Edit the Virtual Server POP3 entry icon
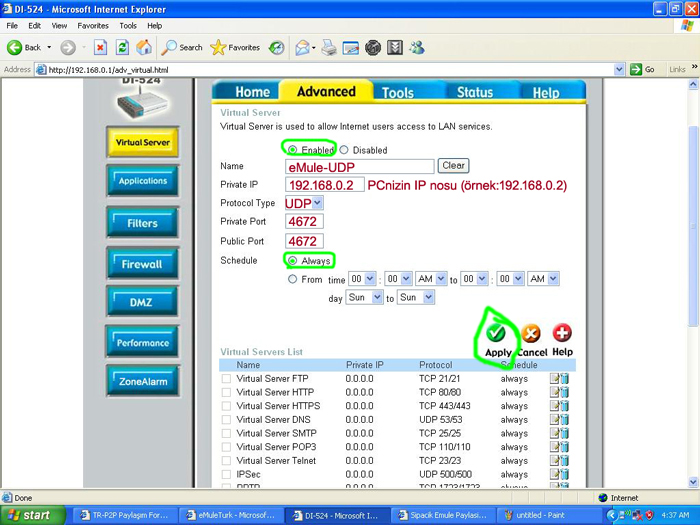The width and height of the screenshot is (700, 525). tap(554, 447)
